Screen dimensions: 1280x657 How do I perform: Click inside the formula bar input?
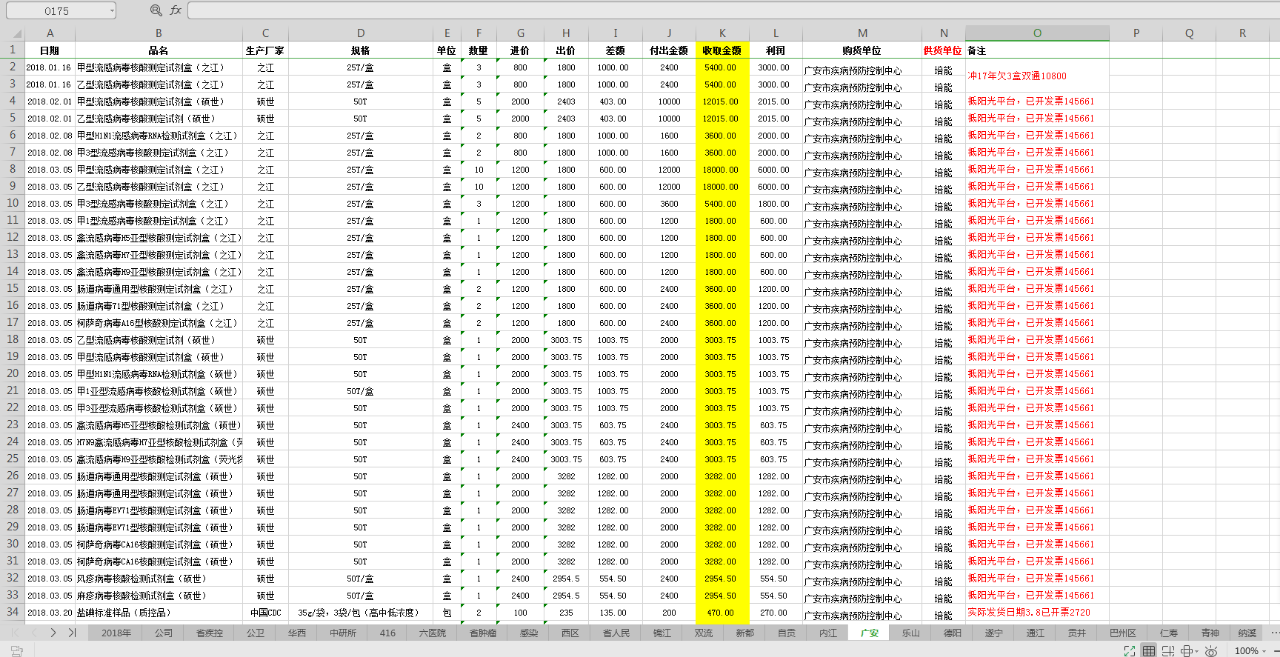(733, 10)
